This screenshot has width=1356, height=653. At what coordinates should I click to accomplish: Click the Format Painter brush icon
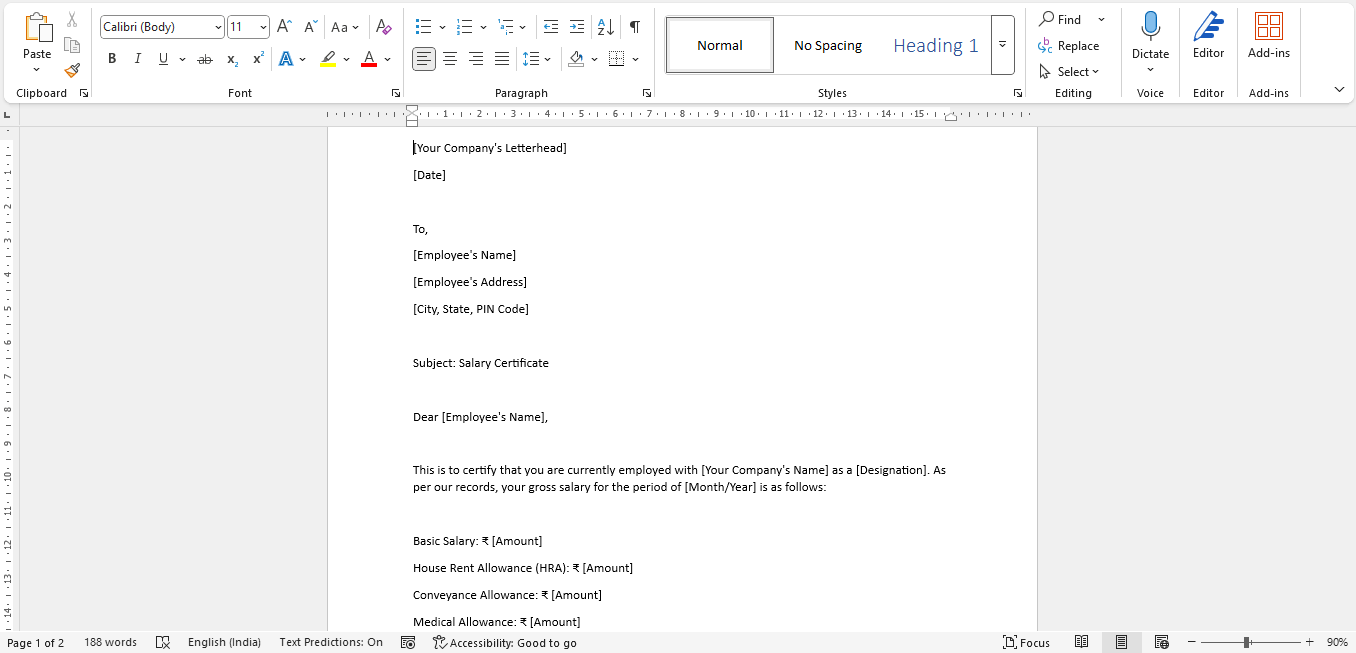pyautogui.click(x=72, y=70)
